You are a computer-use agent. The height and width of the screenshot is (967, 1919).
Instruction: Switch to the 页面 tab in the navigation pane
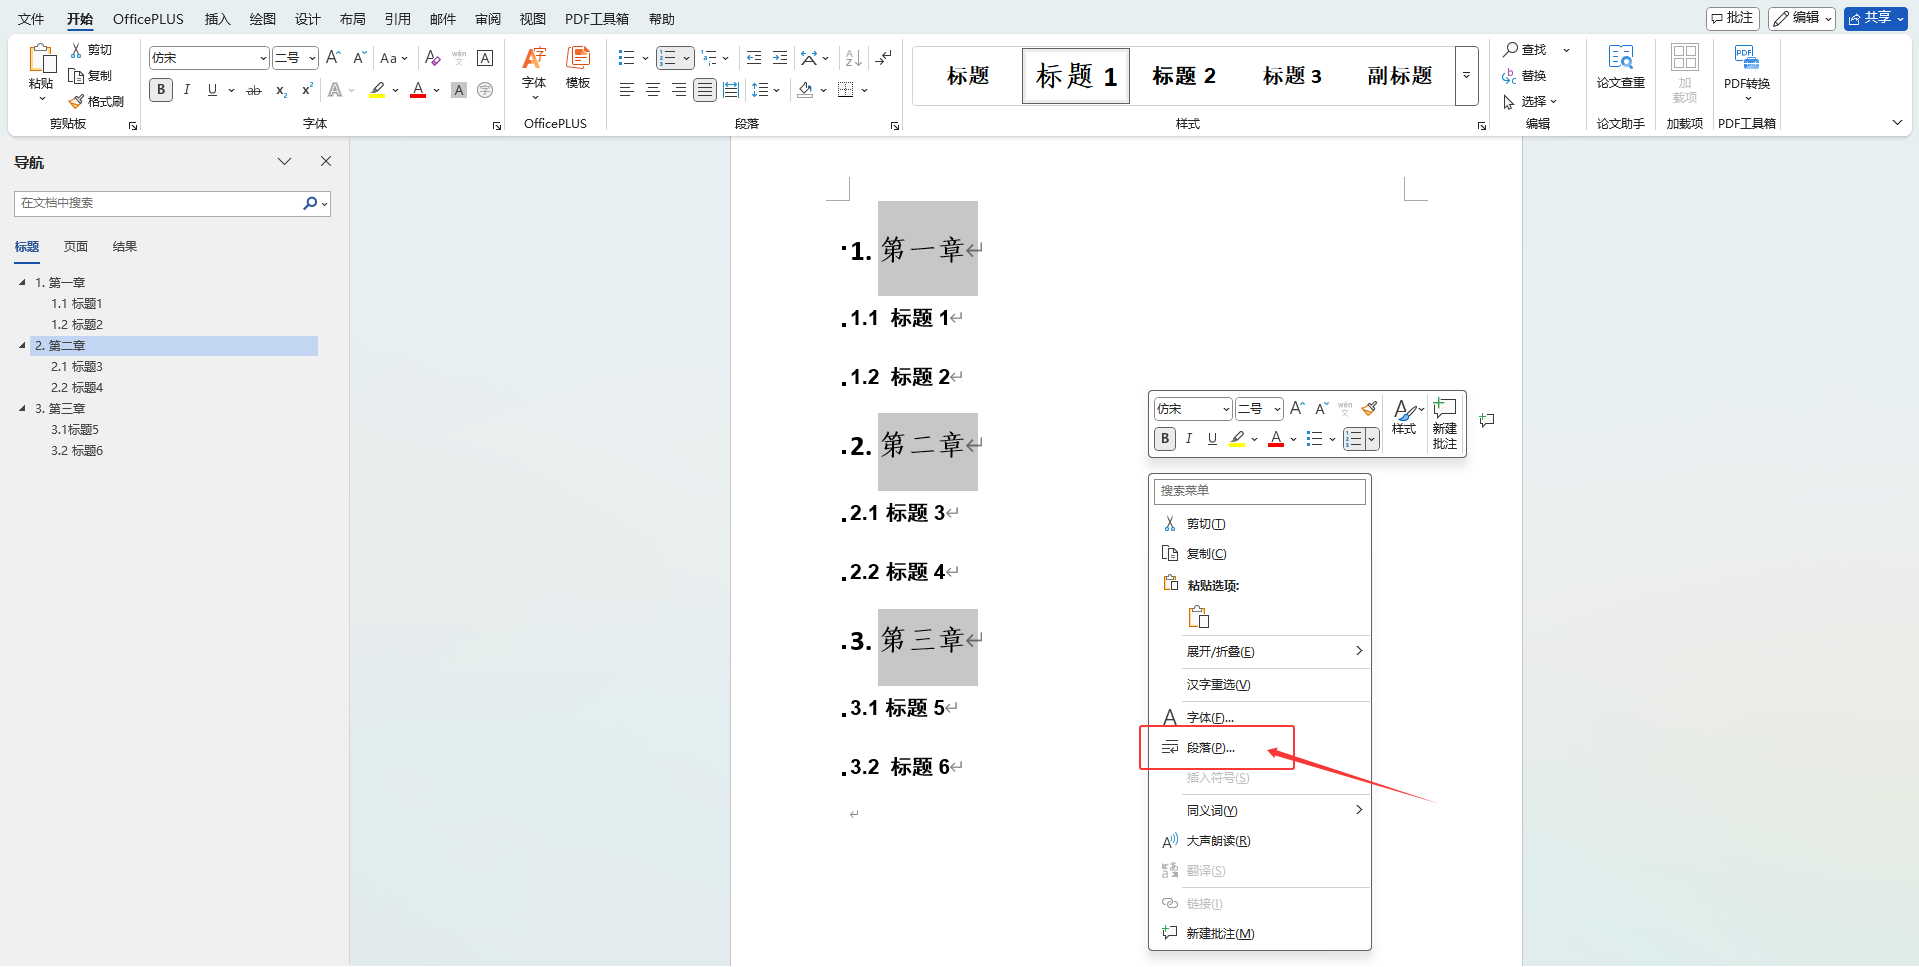[x=76, y=246]
